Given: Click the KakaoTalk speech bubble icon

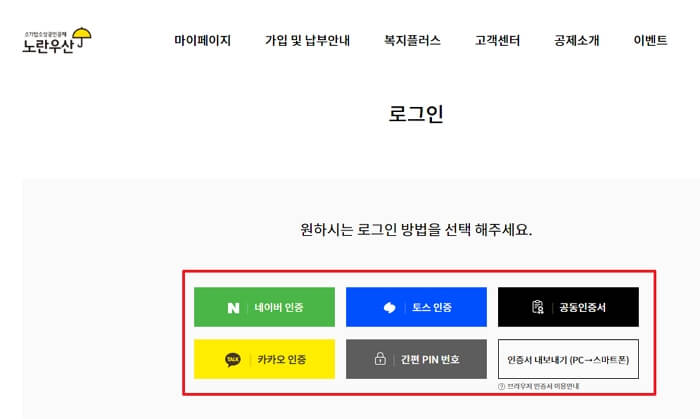Looking at the screenshot, I should 233,360.
